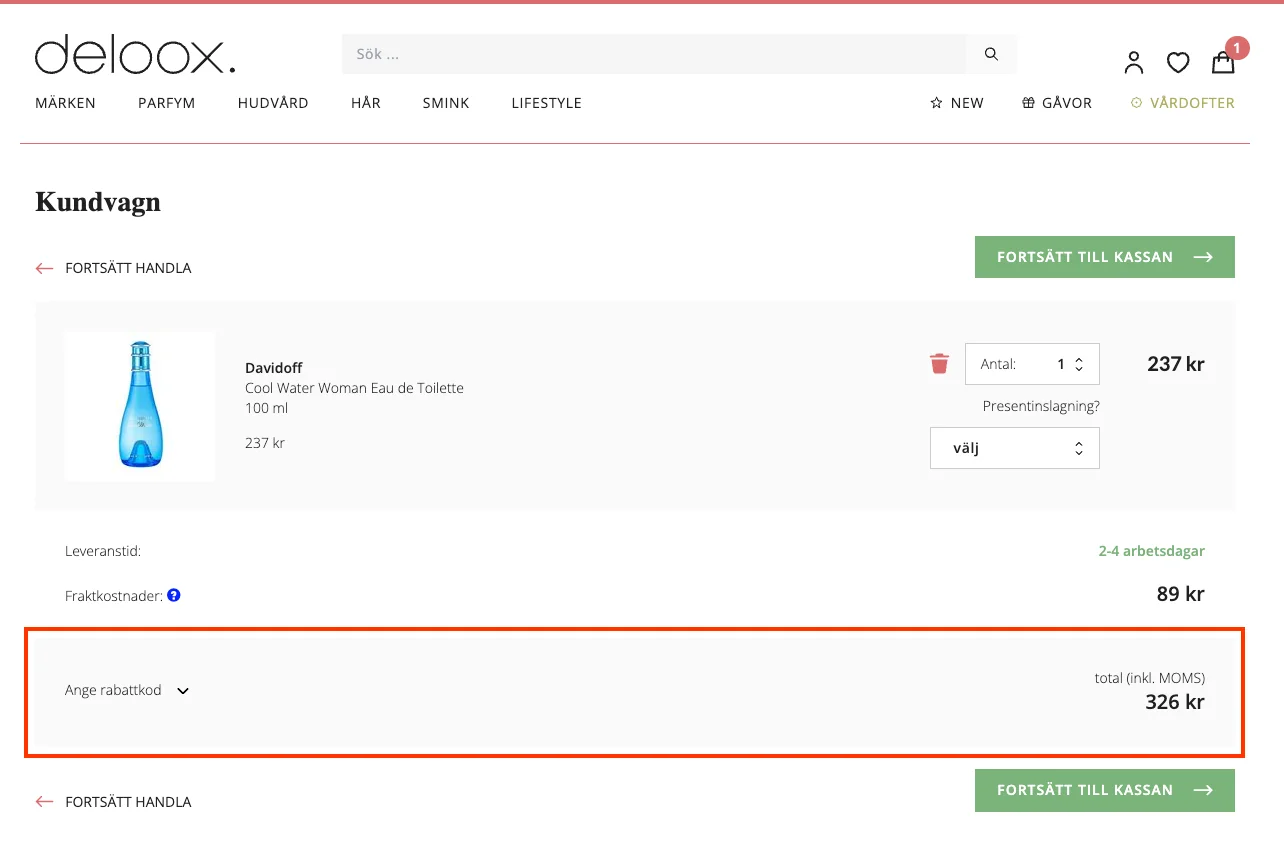This screenshot has width=1284, height=850.
Task: Click the bold 237 kr line price
Action: pos(1176,364)
